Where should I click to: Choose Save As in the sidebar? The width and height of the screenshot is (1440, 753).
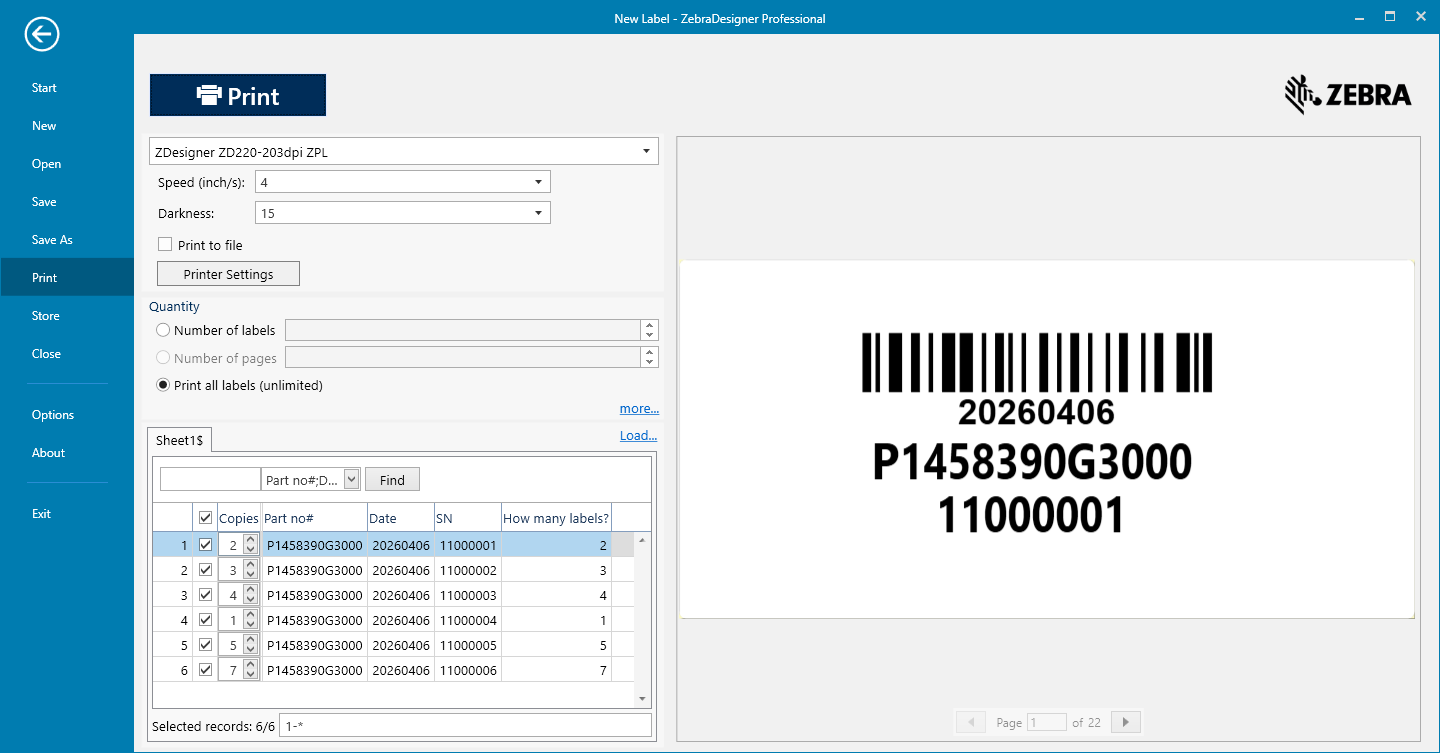[52, 240]
